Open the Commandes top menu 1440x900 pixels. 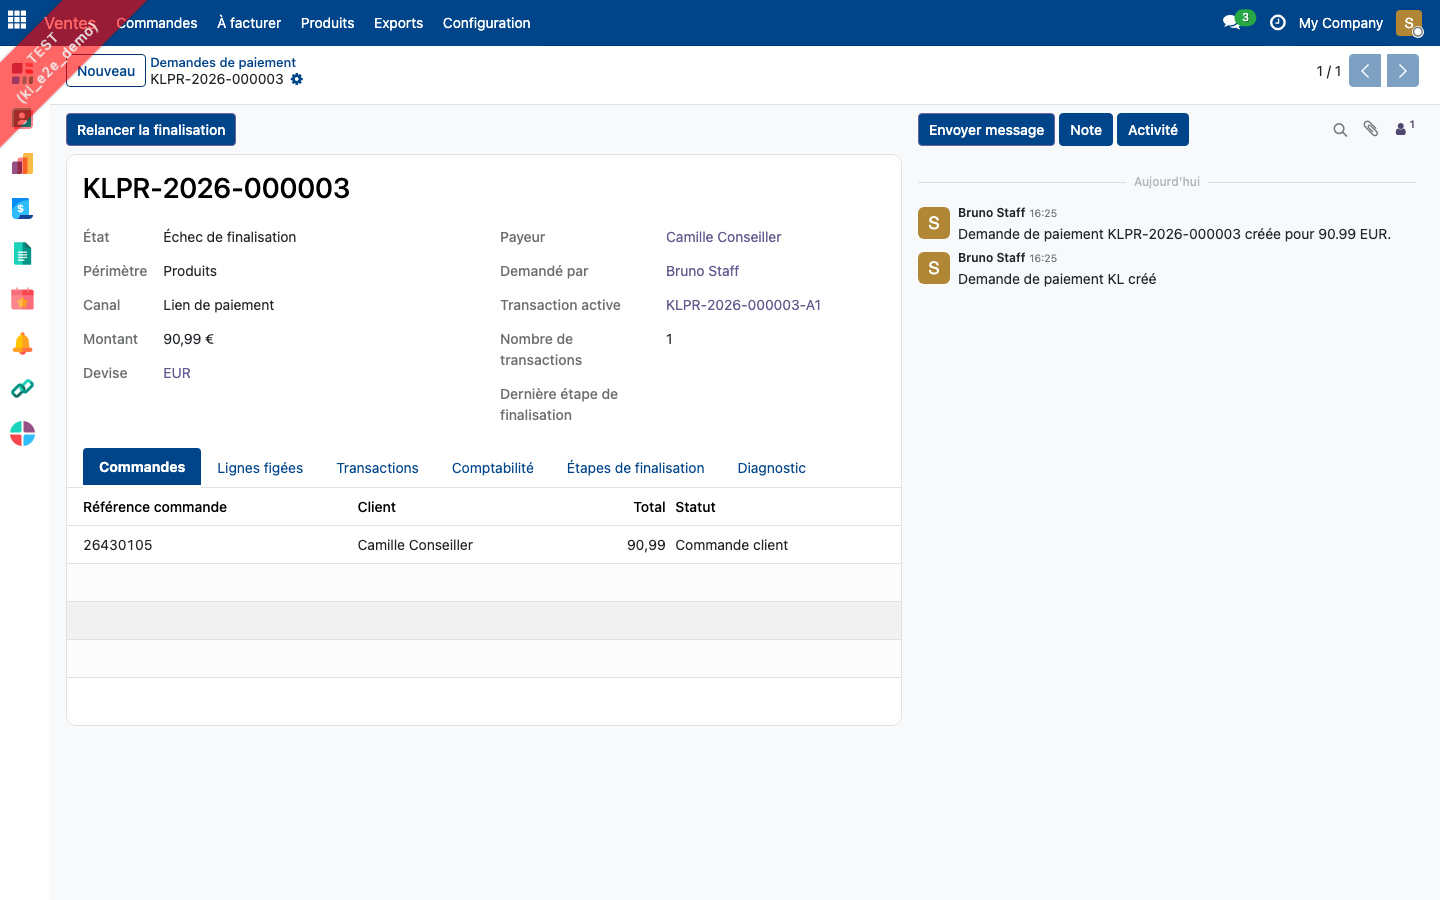coord(157,23)
